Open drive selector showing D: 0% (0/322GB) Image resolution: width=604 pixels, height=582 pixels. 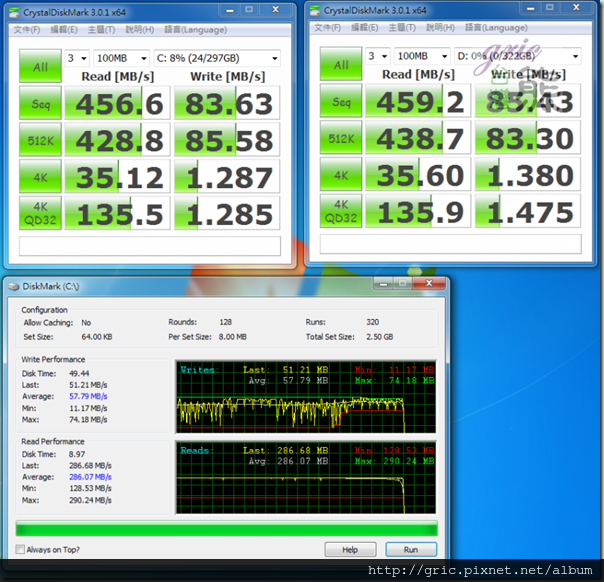tap(517, 56)
